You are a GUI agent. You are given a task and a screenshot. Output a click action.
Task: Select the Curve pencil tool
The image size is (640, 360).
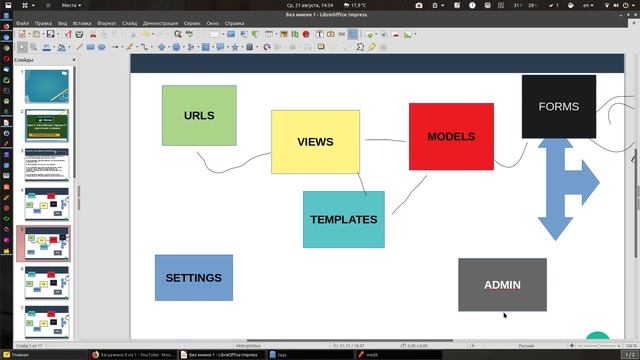(130, 47)
